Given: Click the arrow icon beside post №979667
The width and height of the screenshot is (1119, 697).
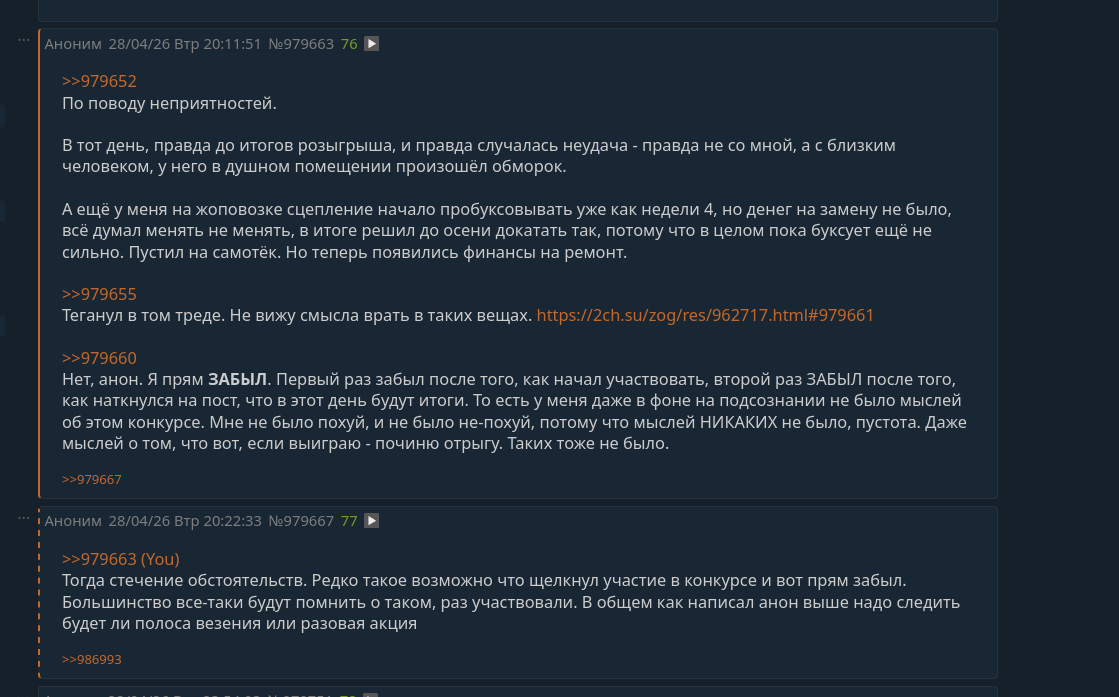Looking at the screenshot, I should click(371, 521).
